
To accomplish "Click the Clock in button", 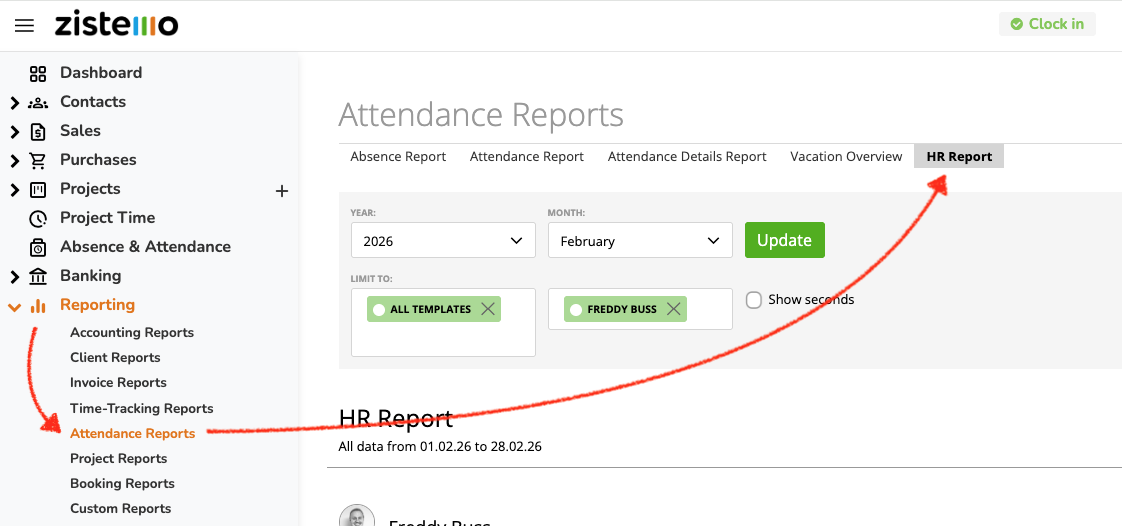I will pos(1047,24).
